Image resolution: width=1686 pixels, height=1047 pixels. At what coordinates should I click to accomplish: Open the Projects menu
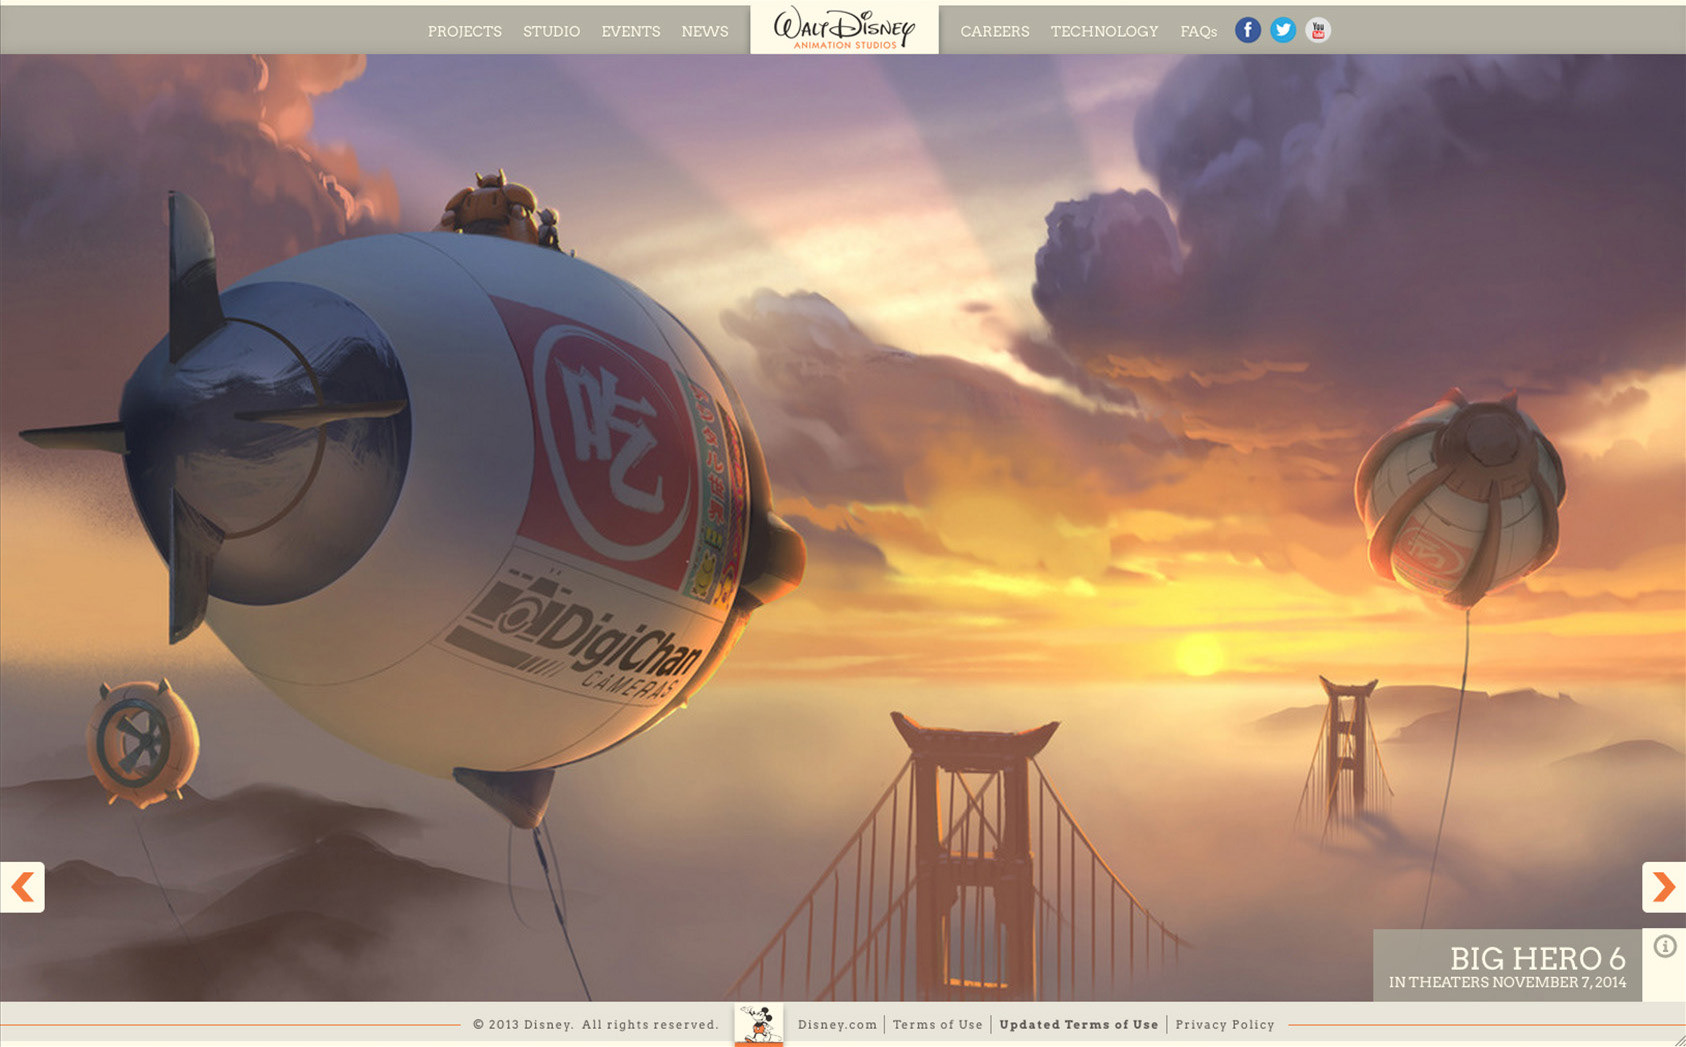click(465, 31)
